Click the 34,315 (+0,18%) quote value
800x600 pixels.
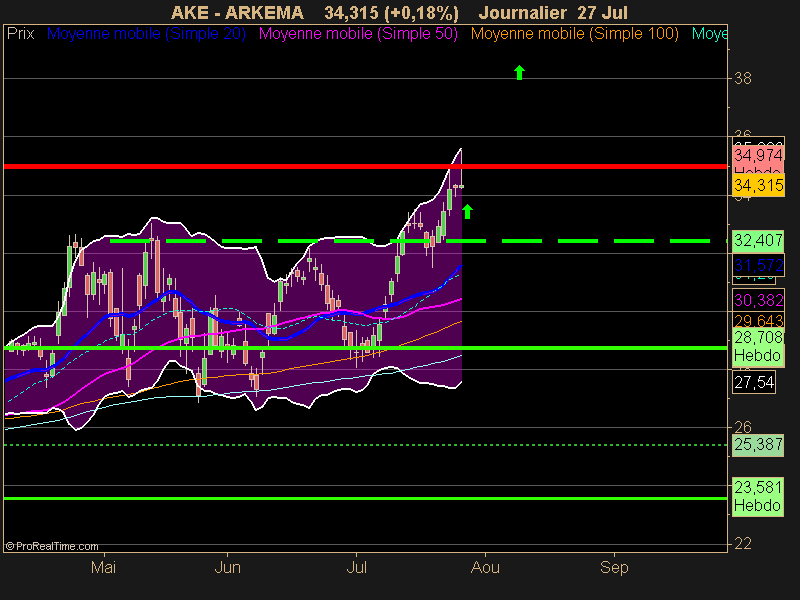pos(391,13)
